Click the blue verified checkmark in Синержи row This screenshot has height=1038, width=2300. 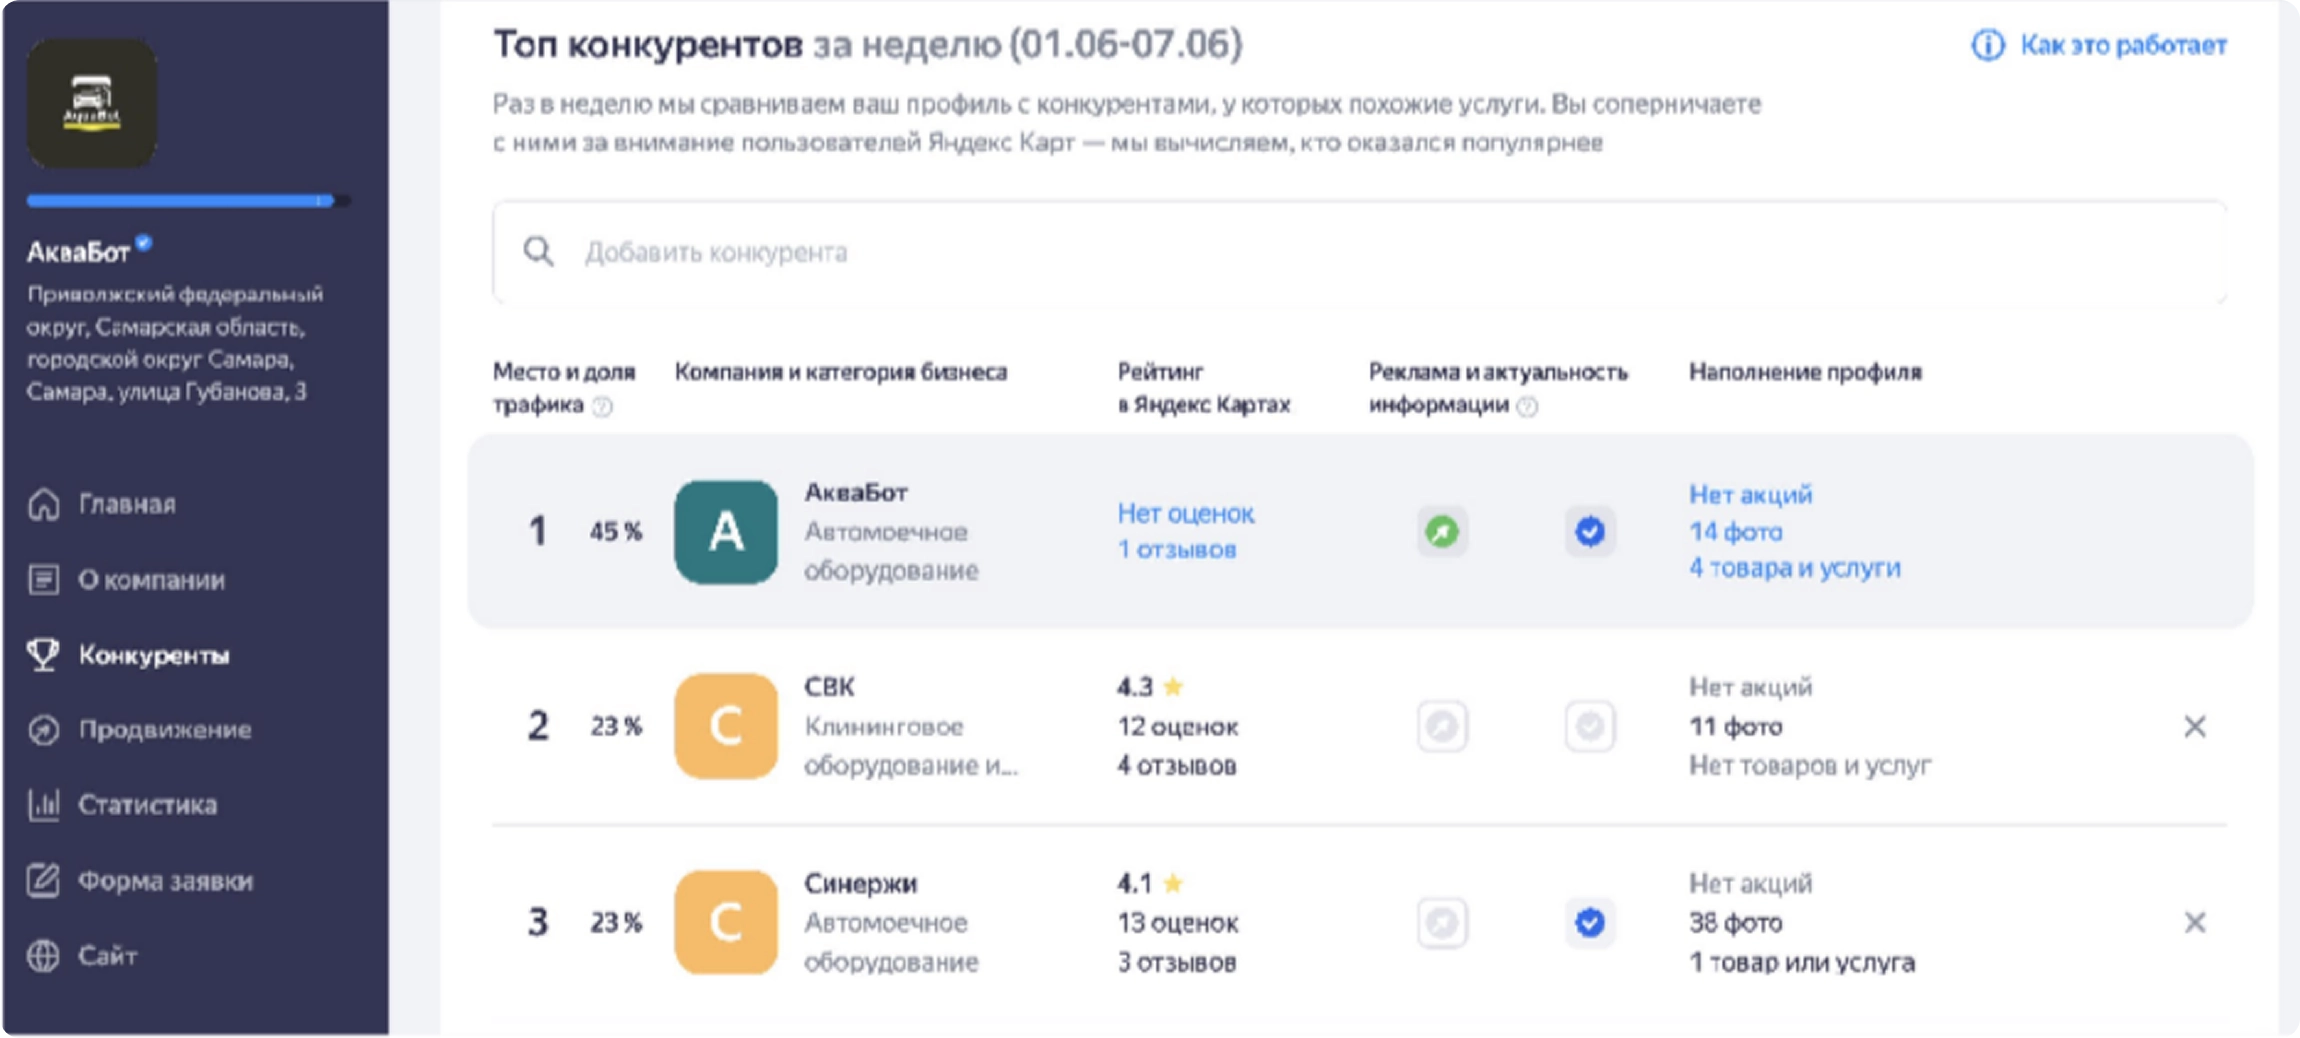(1590, 922)
